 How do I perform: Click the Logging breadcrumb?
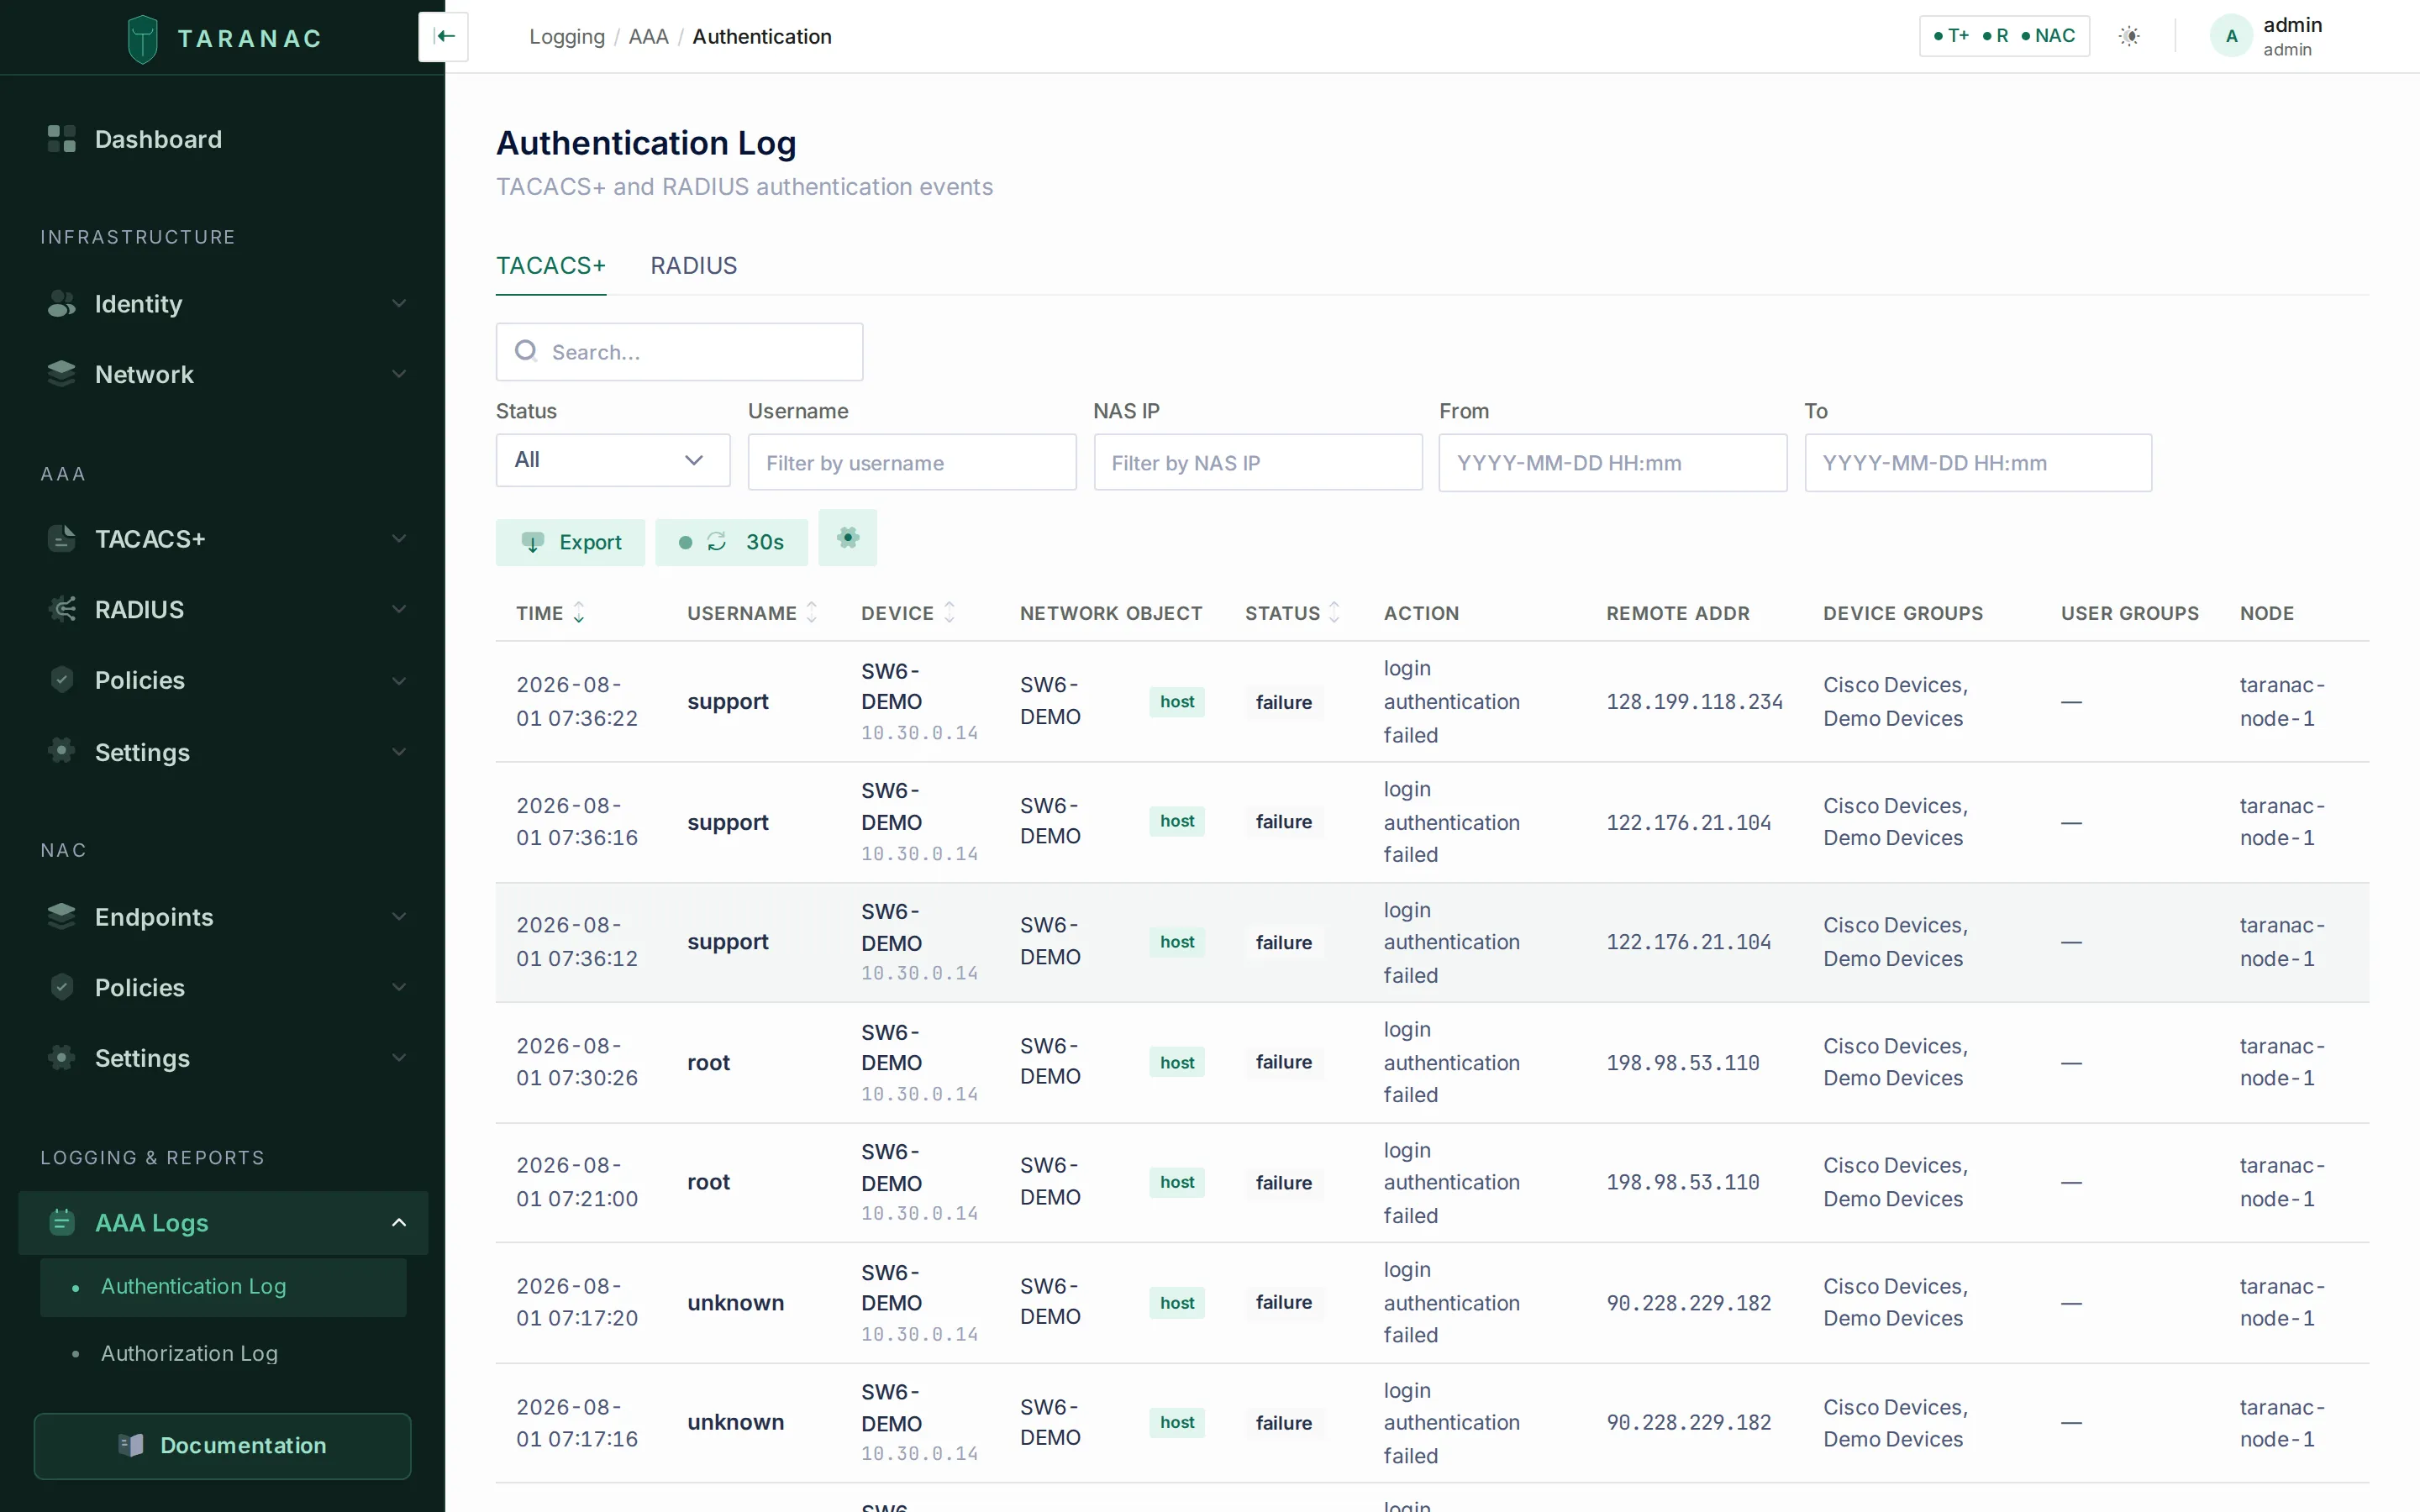[x=567, y=36]
